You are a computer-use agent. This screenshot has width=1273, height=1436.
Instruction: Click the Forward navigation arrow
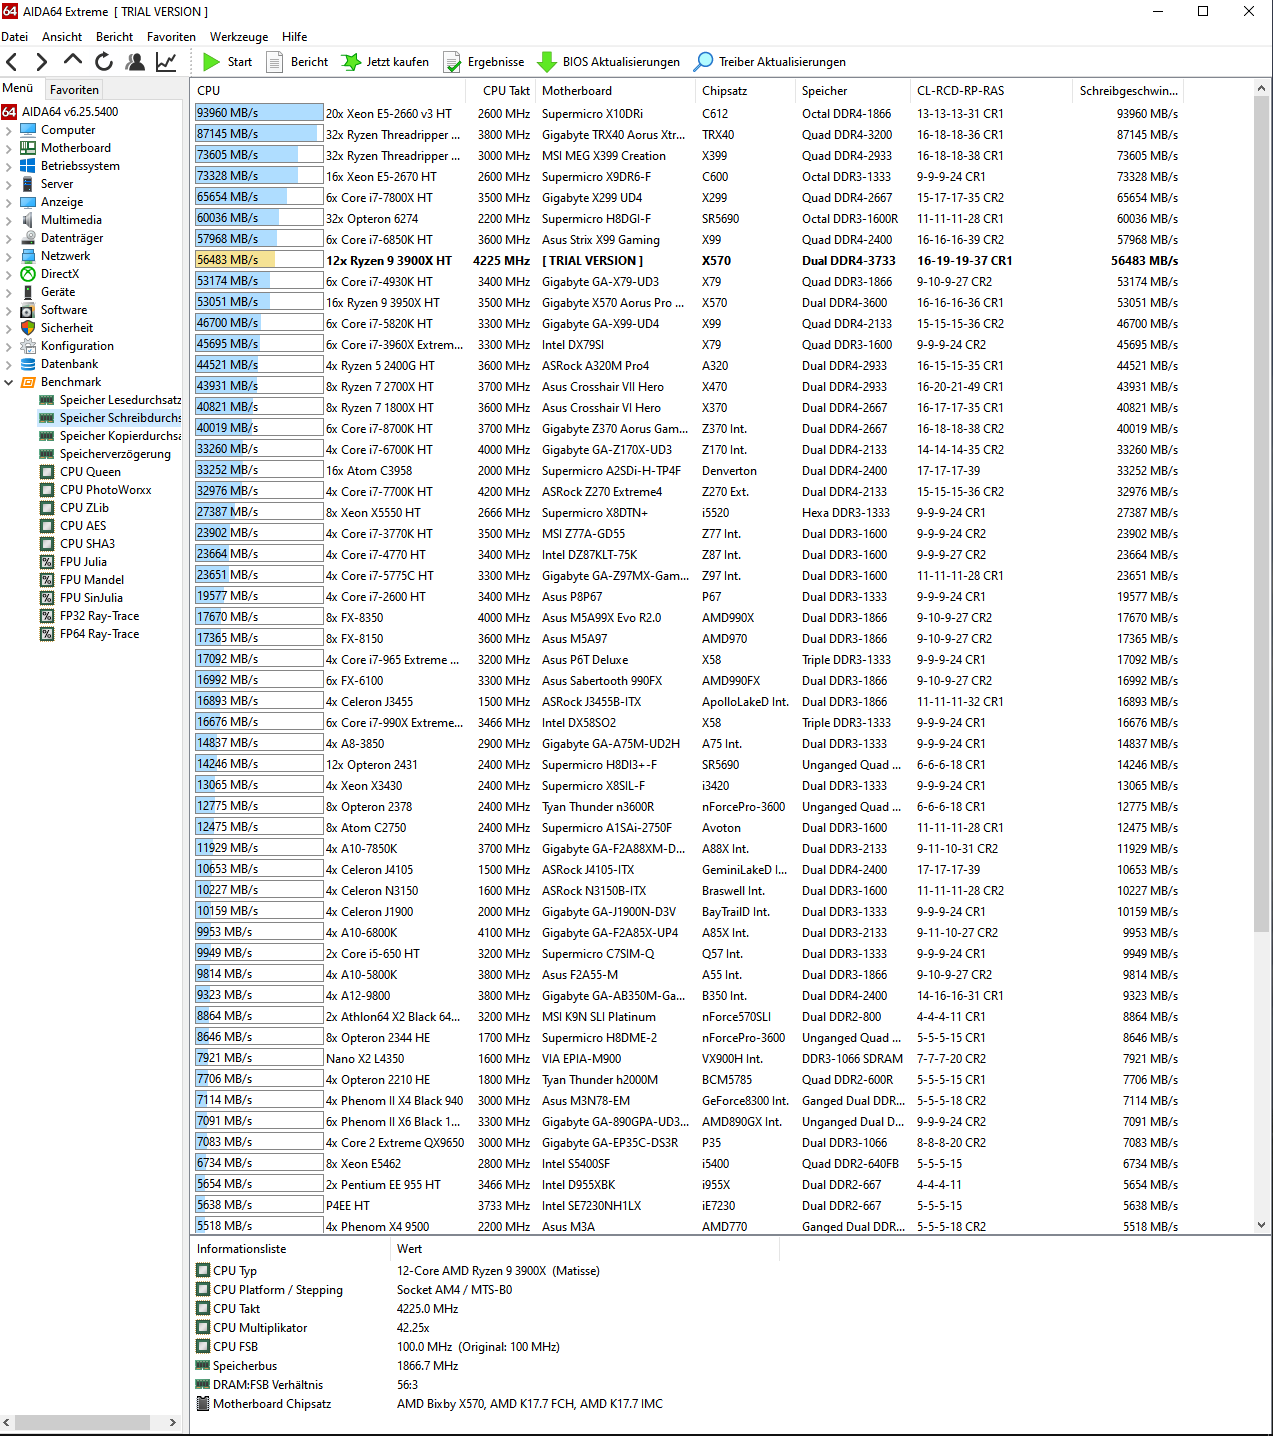pyautogui.click(x=41, y=62)
